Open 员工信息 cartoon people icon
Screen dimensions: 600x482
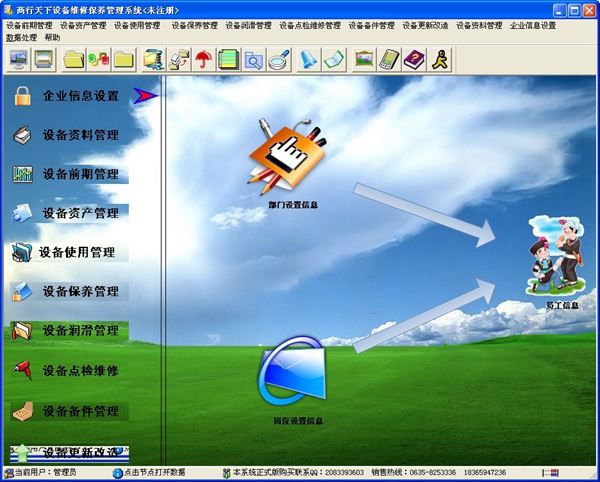pos(557,255)
